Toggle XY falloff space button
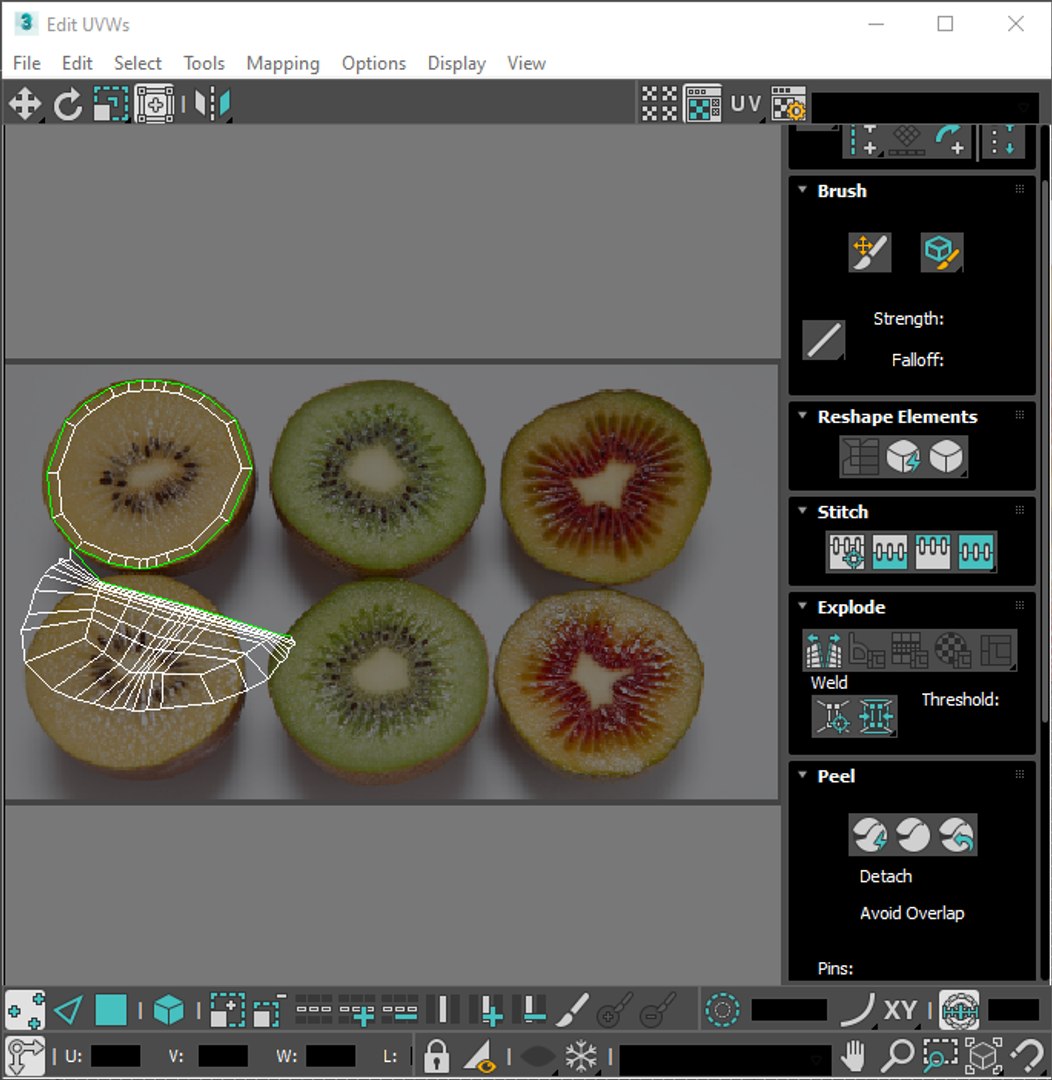The image size is (1052, 1080). (x=900, y=1011)
